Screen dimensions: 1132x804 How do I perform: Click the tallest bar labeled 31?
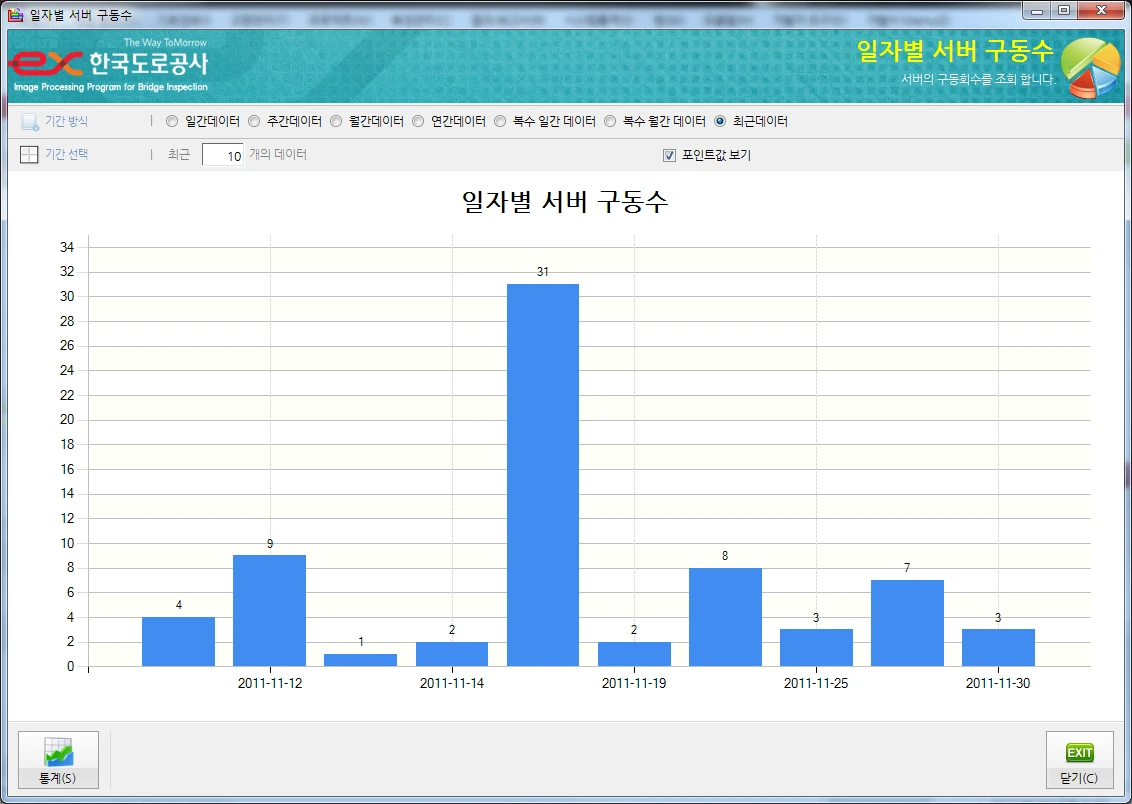pos(543,475)
